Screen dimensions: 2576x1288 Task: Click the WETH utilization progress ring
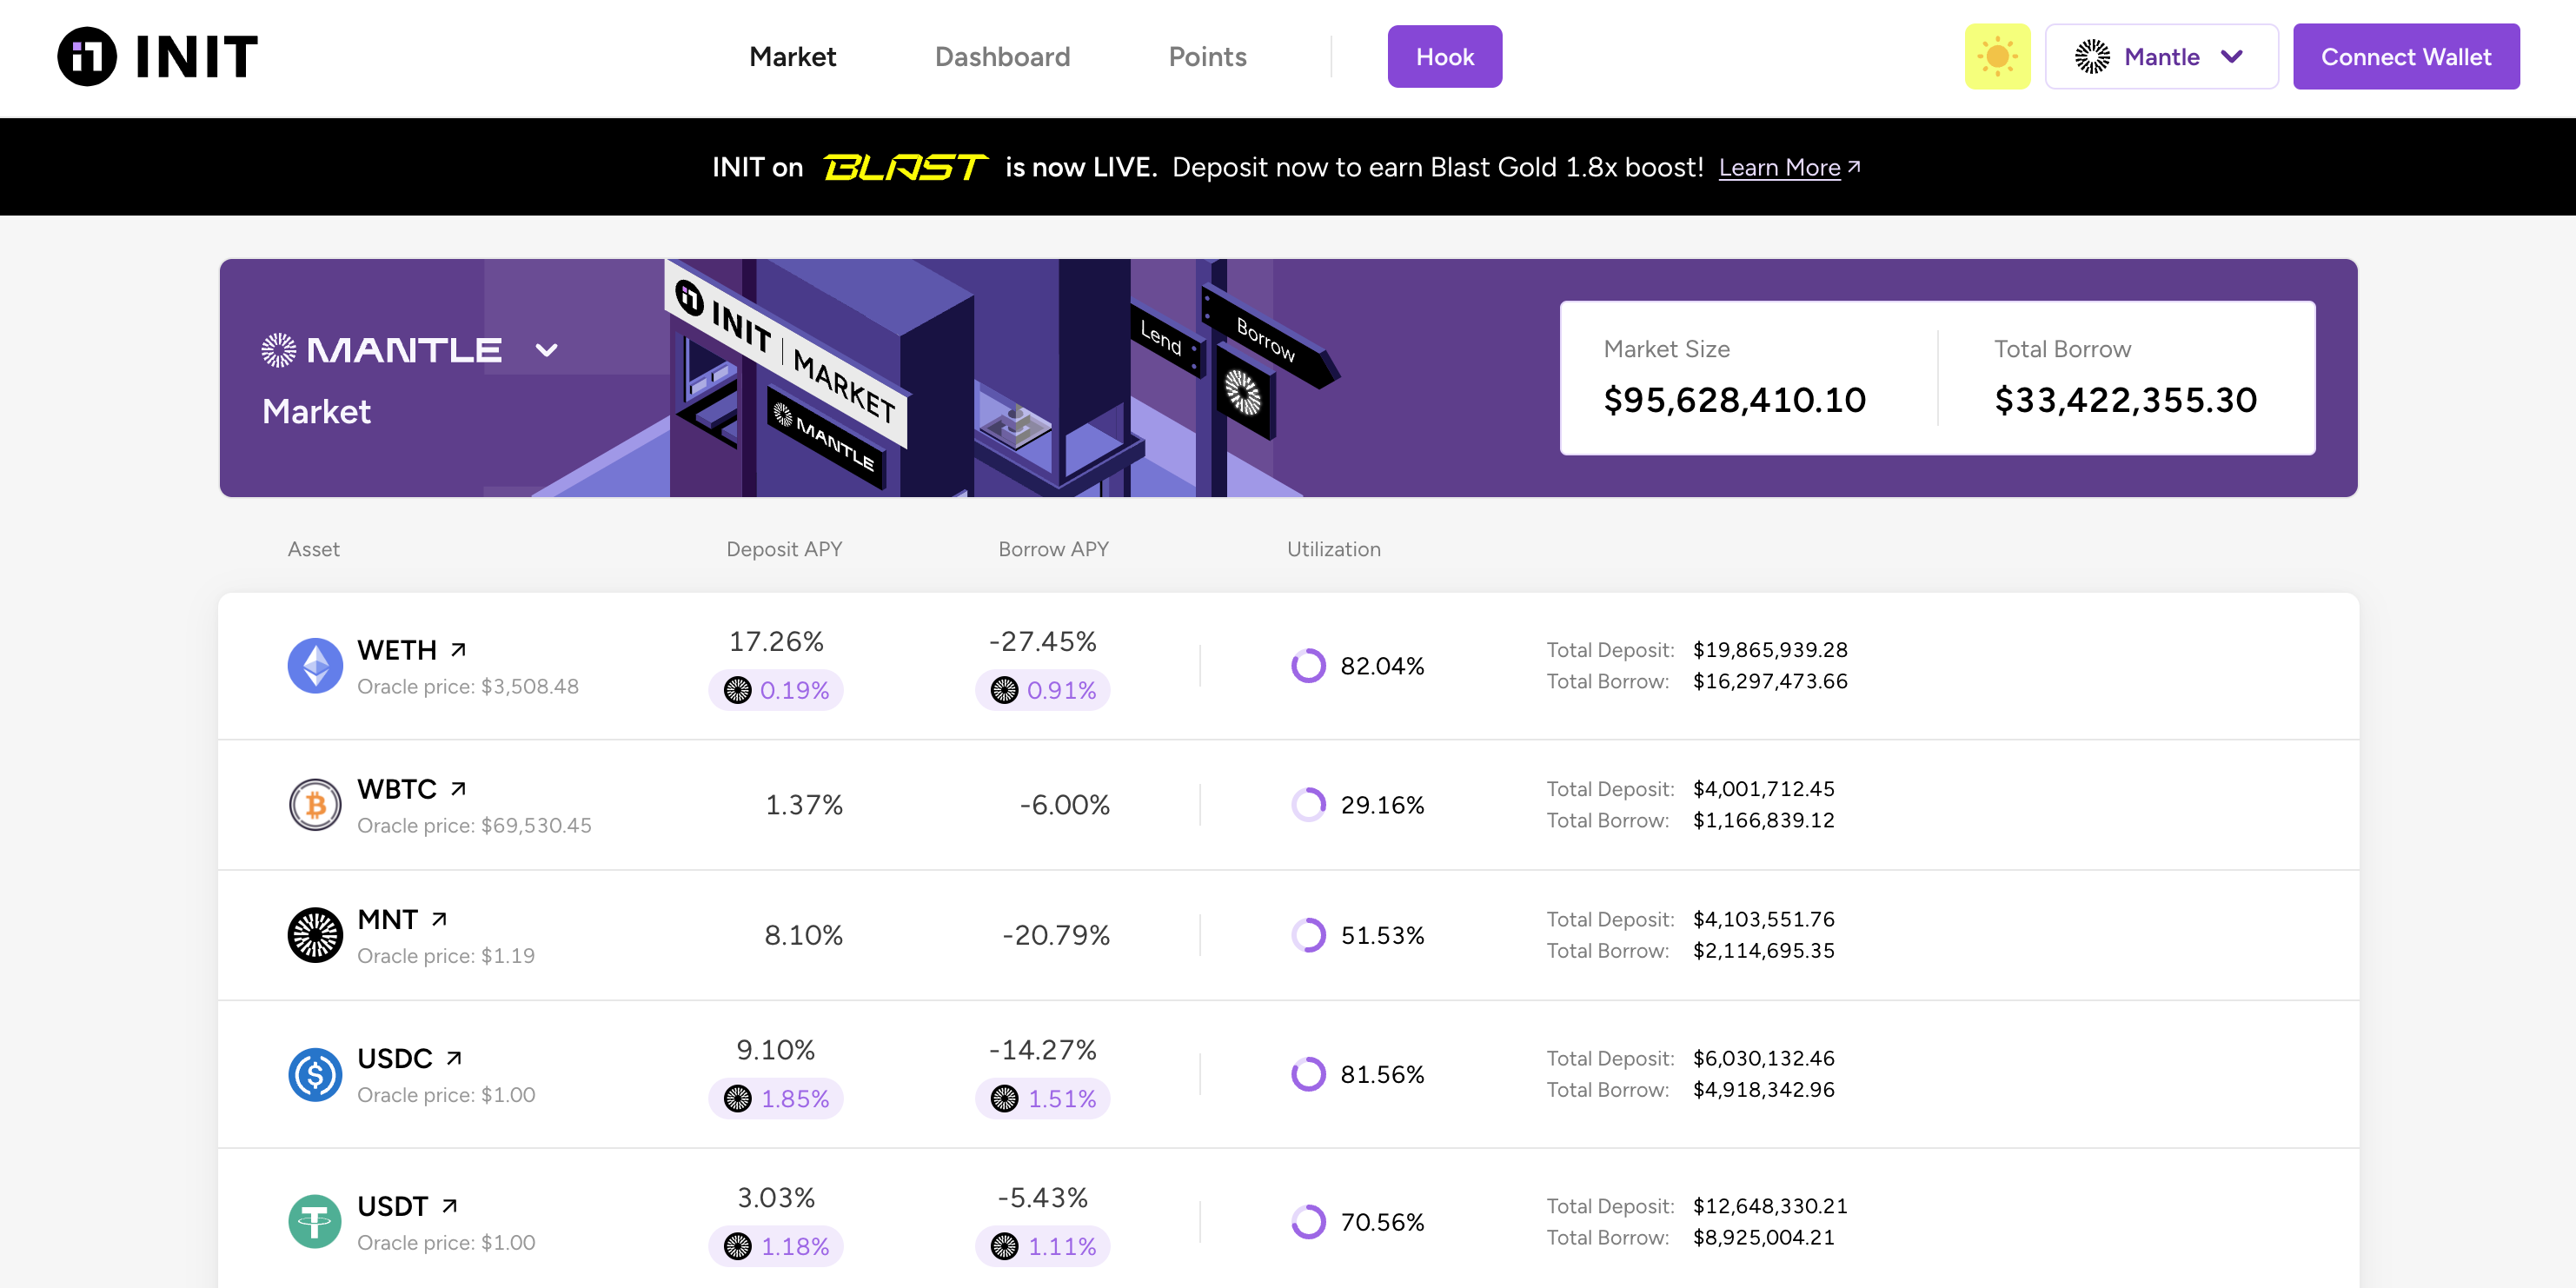(x=1308, y=664)
